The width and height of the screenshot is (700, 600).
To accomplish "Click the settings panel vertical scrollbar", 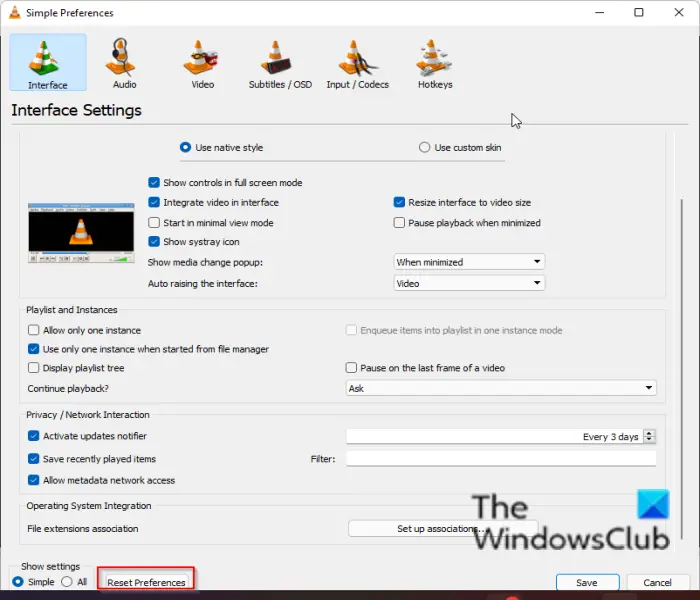I will point(682,368).
